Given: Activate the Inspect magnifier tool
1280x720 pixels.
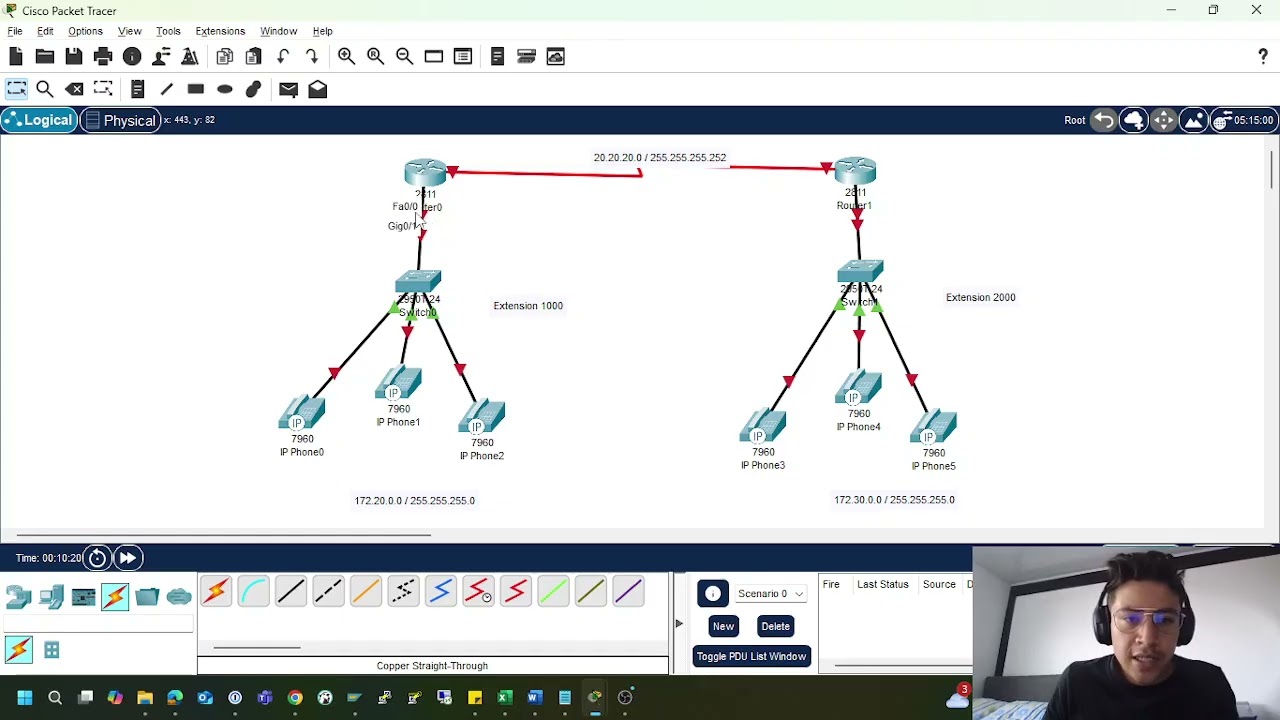Looking at the screenshot, I should click(x=45, y=89).
